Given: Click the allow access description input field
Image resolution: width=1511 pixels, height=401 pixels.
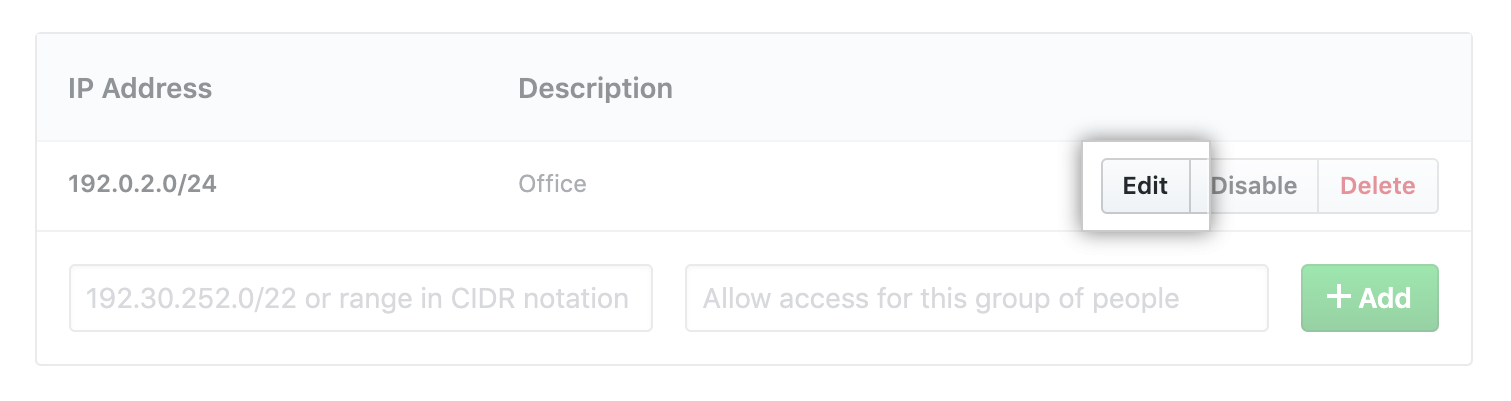Looking at the screenshot, I should [x=976, y=298].
